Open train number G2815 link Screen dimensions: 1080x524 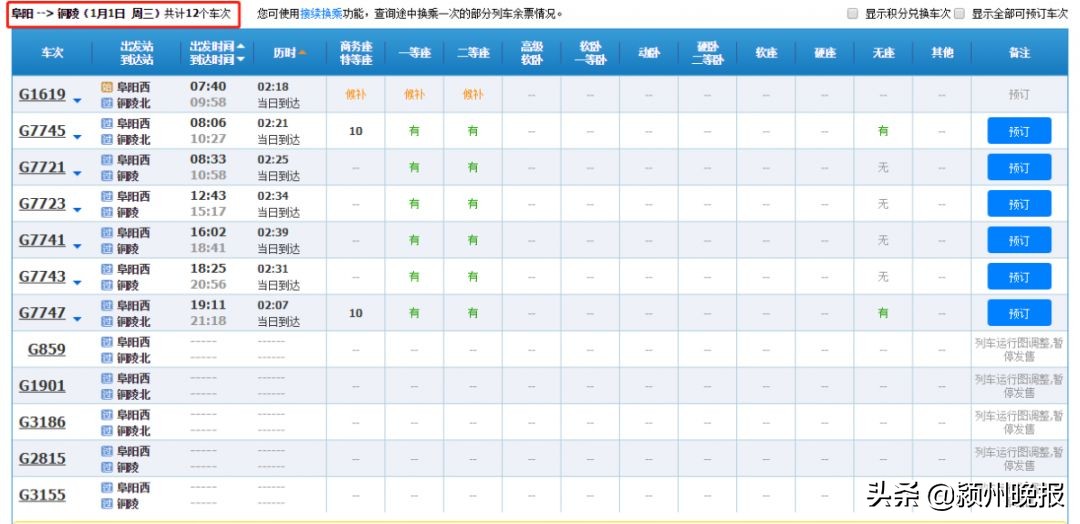pyautogui.click(x=42, y=459)
